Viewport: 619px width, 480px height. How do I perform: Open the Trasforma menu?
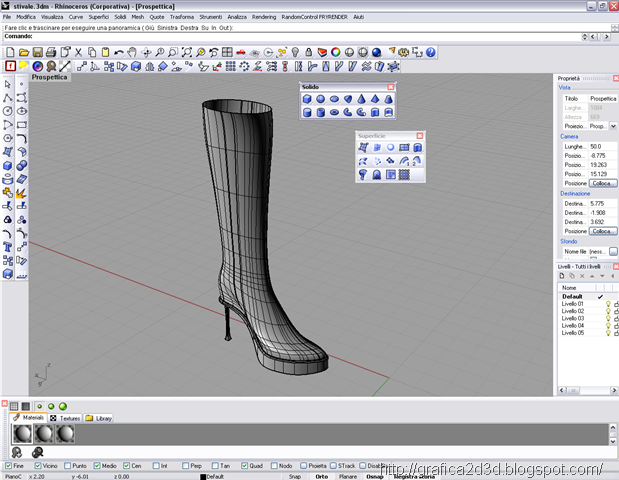click(182, 17)
